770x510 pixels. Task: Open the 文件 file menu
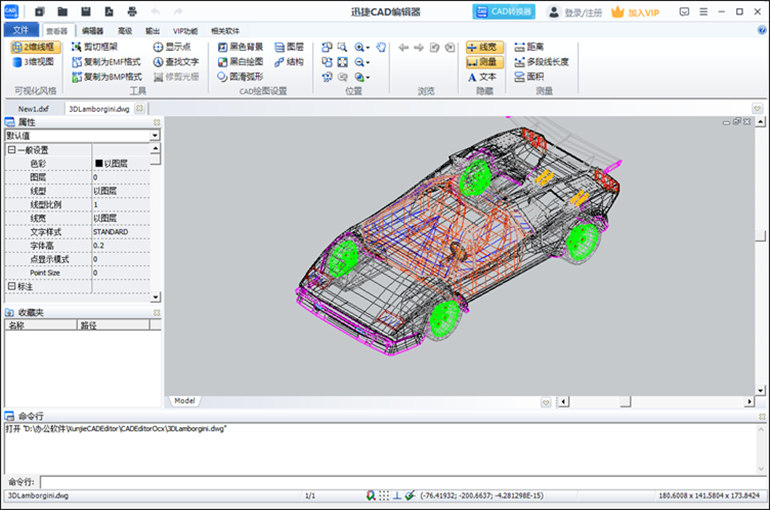(21, 30)
